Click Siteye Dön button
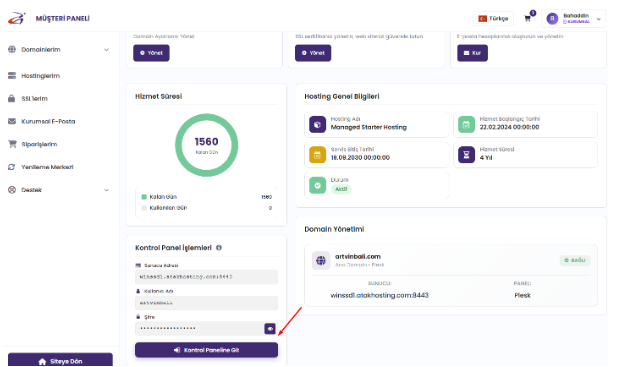Viewport: 619px width, 367px height. (x=60, y=360)
